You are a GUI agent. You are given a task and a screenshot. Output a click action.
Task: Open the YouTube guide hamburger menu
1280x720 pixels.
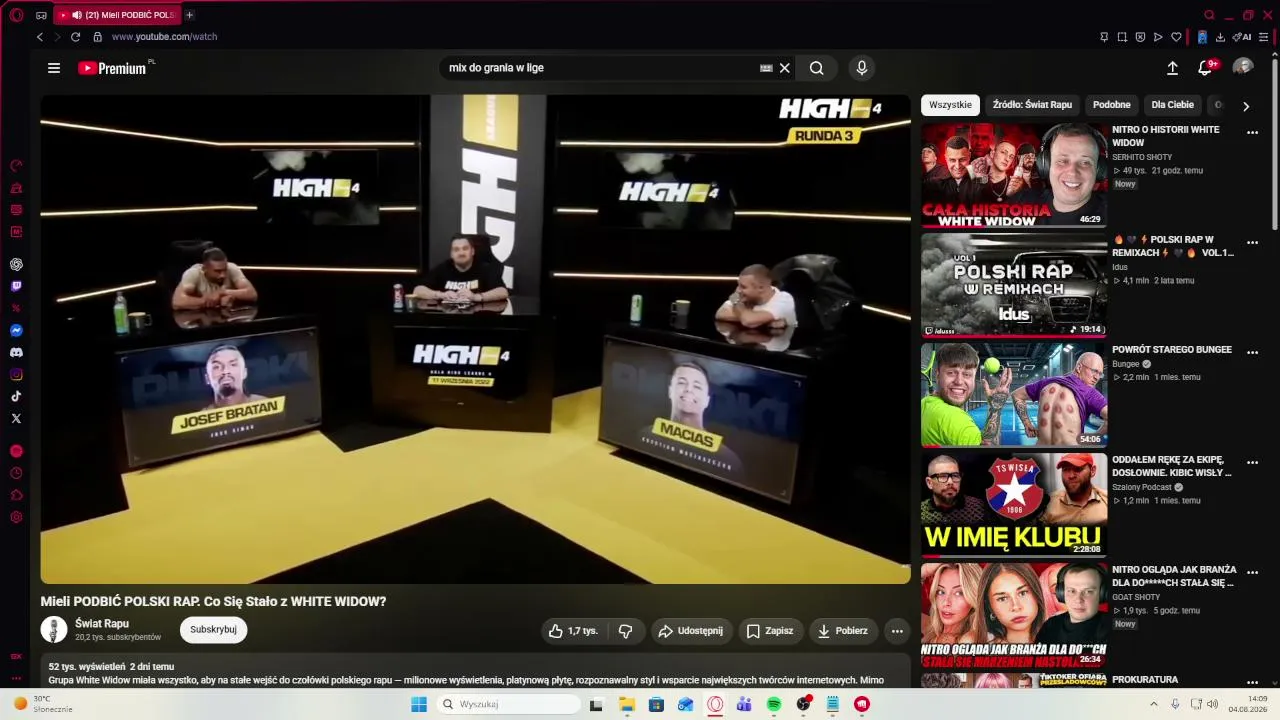54,68
